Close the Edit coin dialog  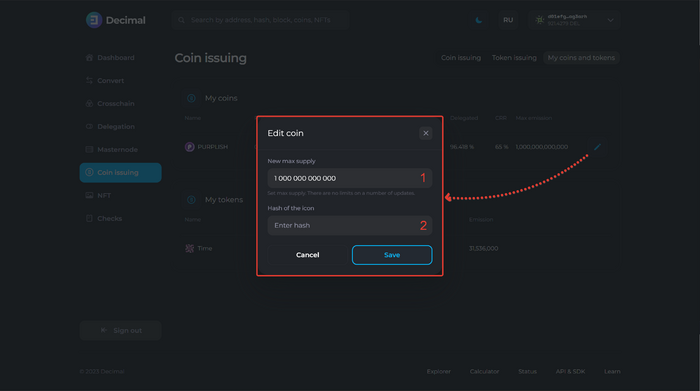[x=426, y=133]
